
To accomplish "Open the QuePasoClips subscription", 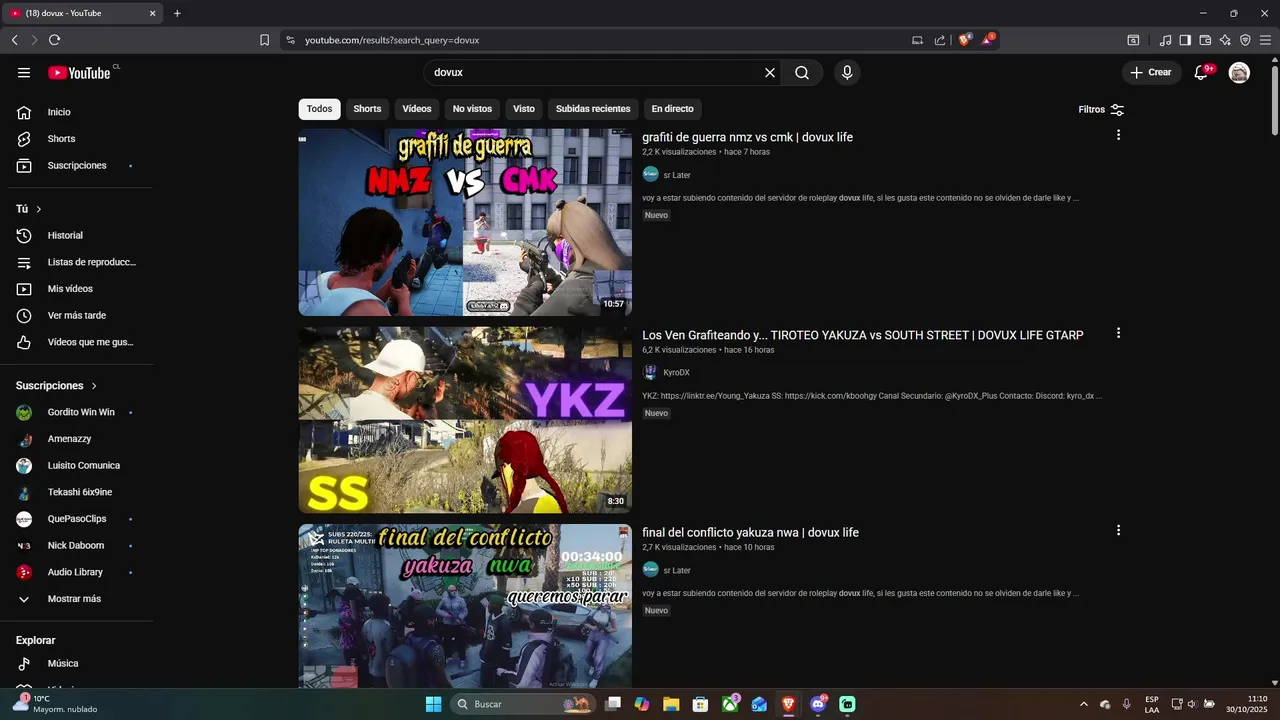I will click(x=77, y=519).
